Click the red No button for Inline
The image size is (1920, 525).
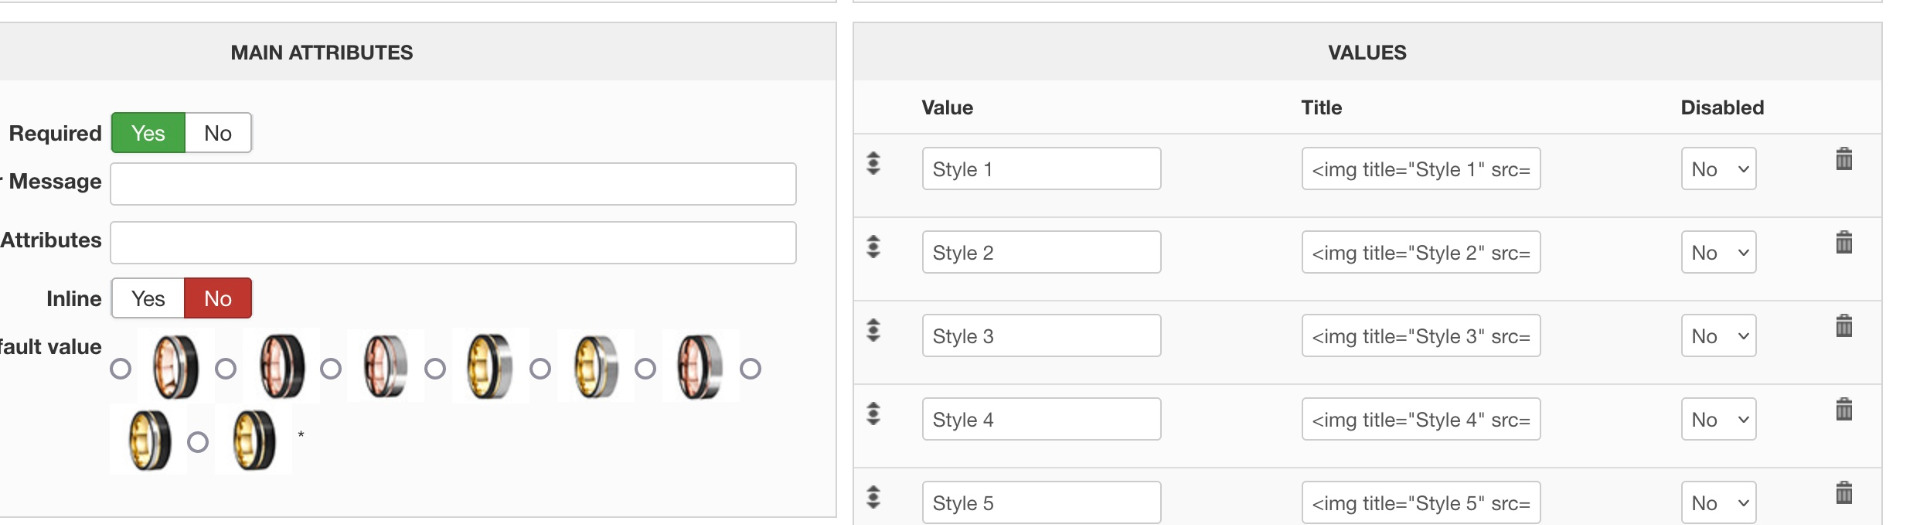pos(218,298)
